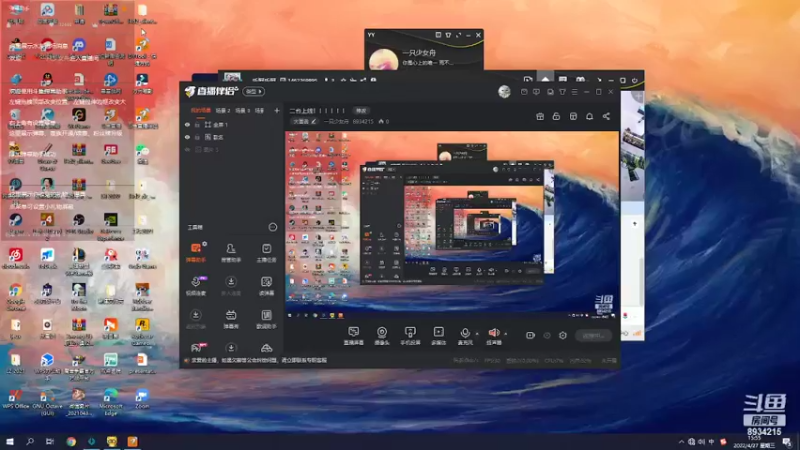Open the Microsoft Edge desktop shortcut
800x450 pixels.
110,402
